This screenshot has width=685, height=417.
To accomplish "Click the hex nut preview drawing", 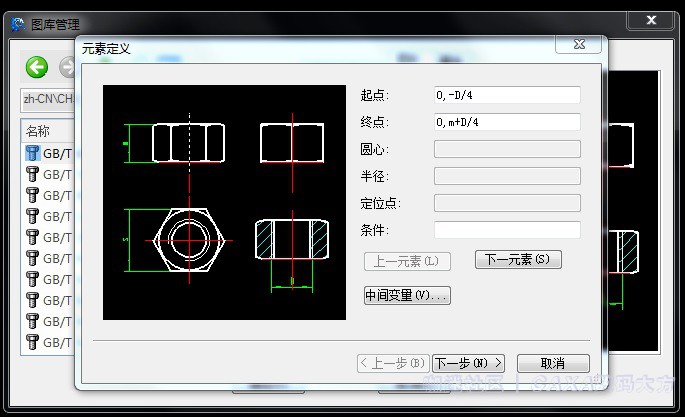I will pos(224,202).
